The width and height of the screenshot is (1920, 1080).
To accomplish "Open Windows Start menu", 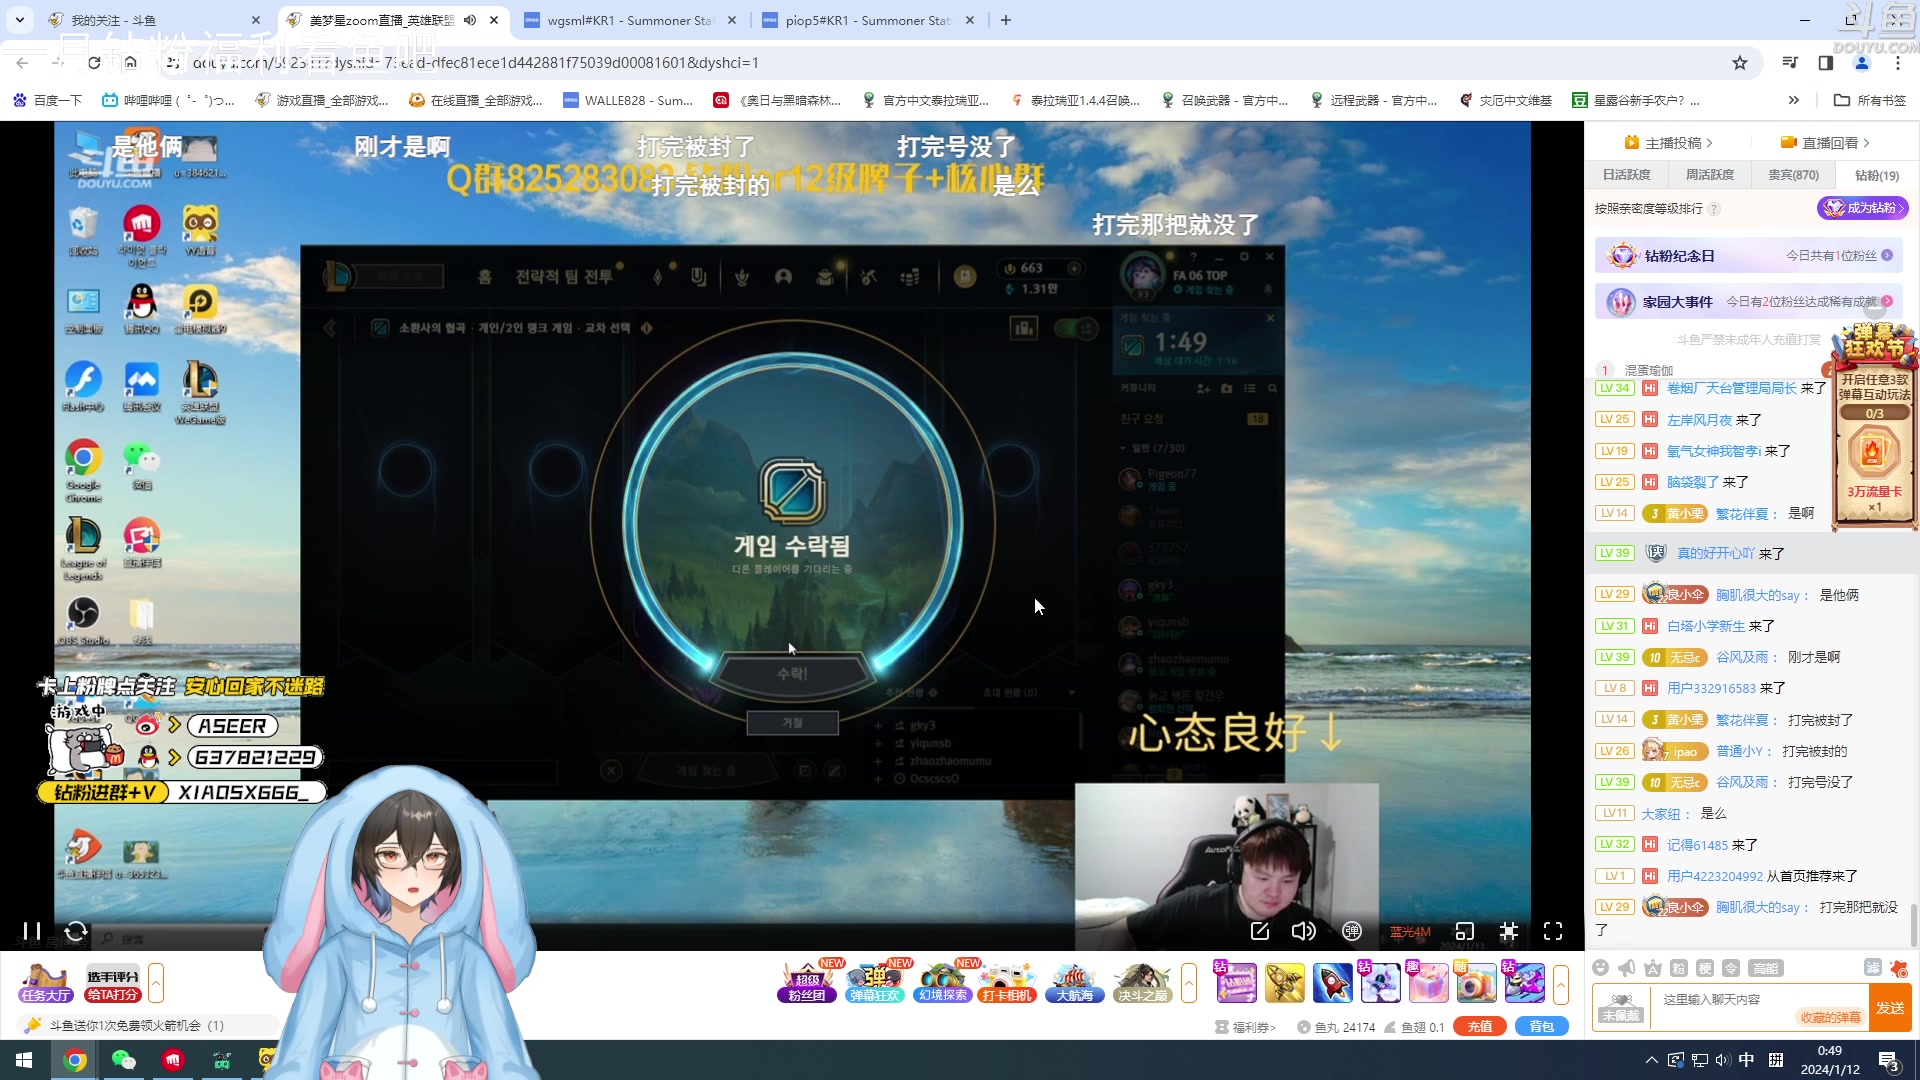I will (x=24, y=1060).
